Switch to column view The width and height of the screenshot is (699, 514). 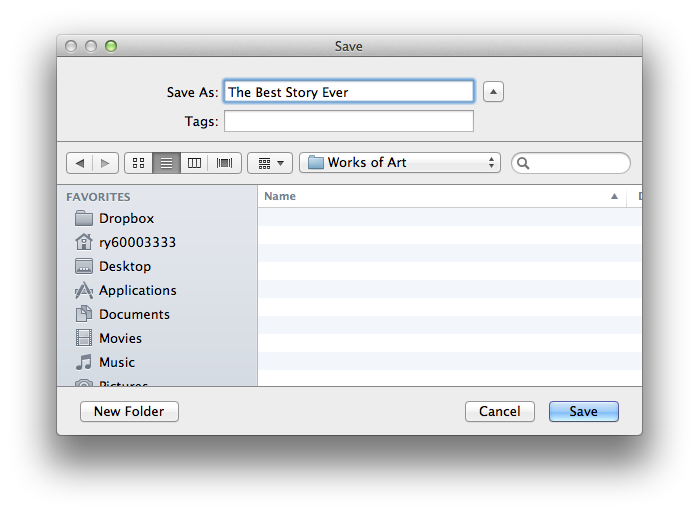pyautogui.click(x=194, y=163)
